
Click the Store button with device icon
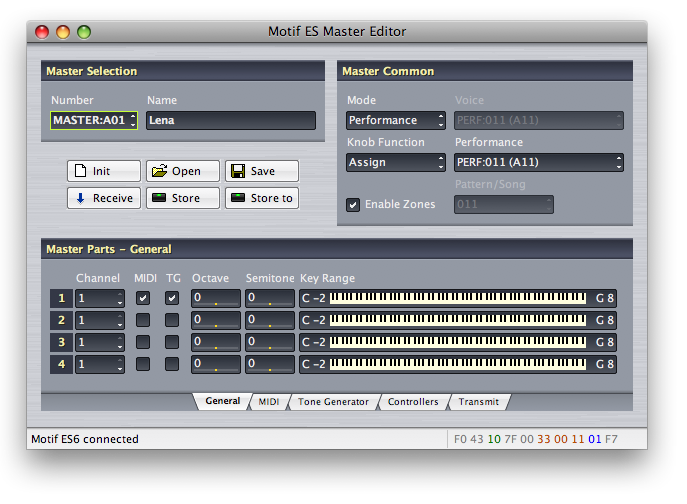click(182, 198)
